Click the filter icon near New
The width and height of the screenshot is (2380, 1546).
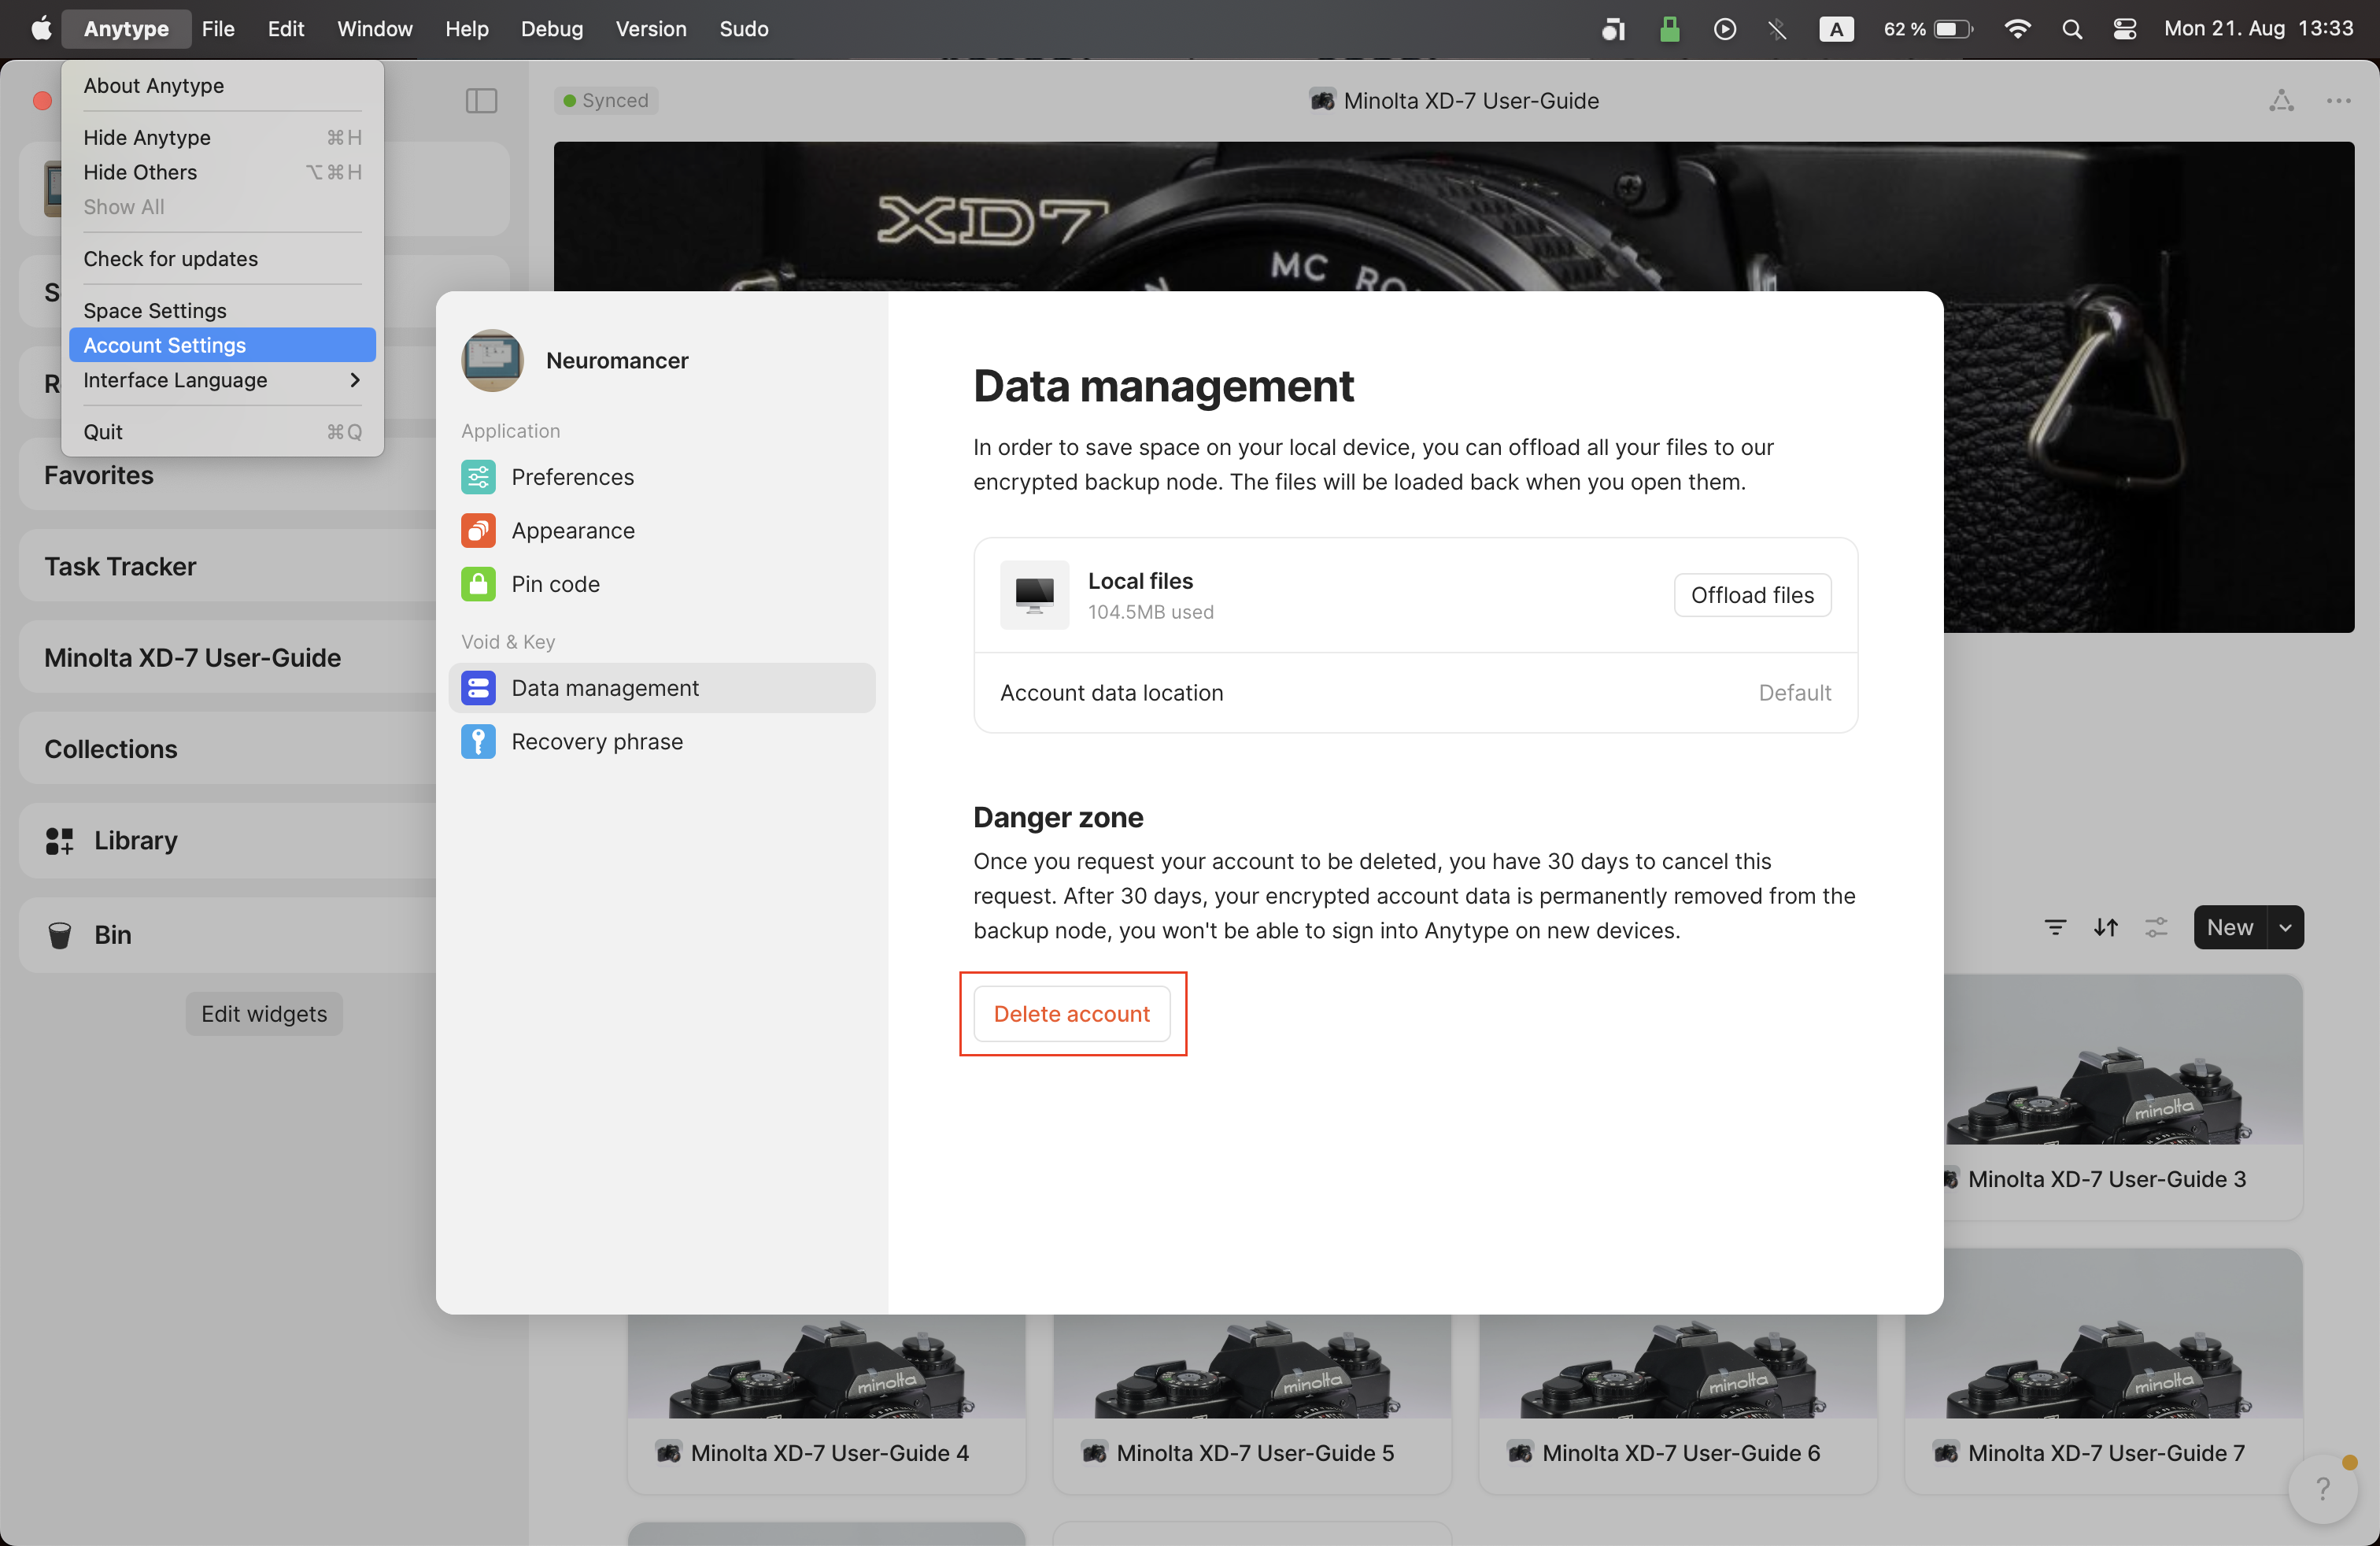[2055, 927]
